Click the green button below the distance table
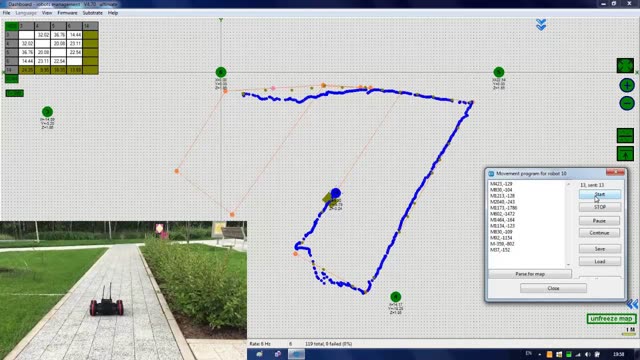This screenshot has width=640, height=360. [11, 79]
